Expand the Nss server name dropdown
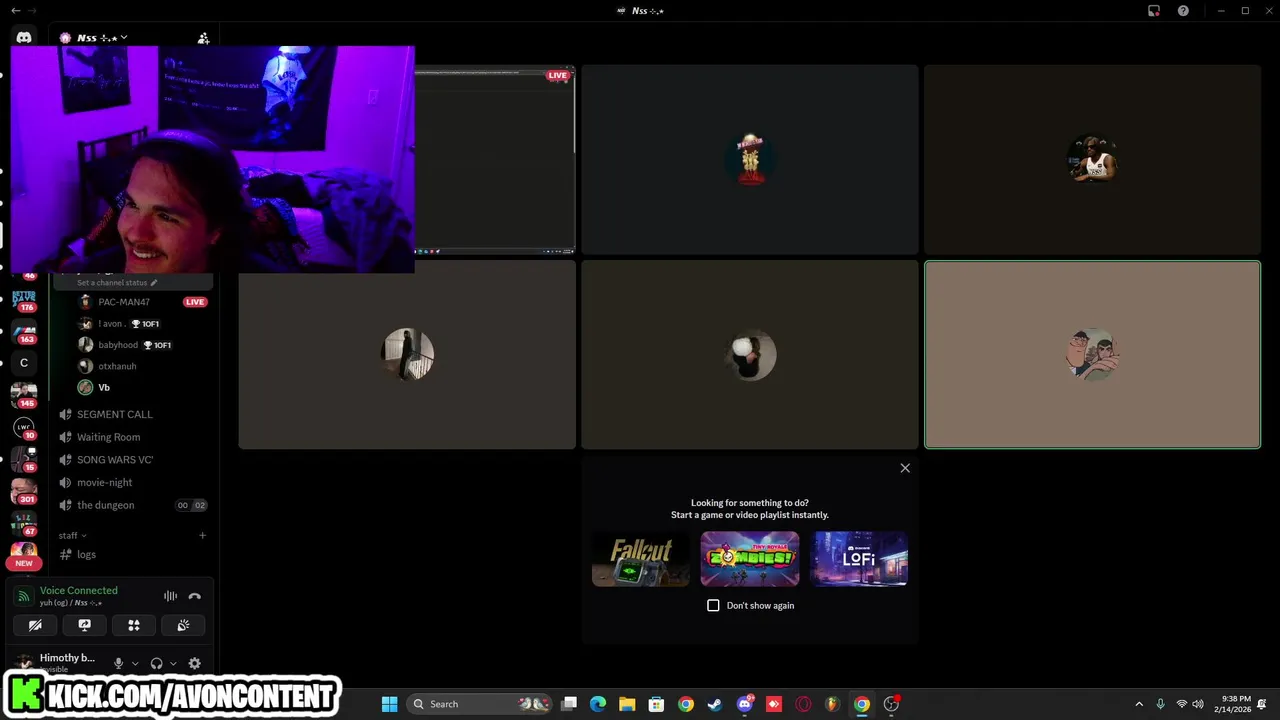 123,38
